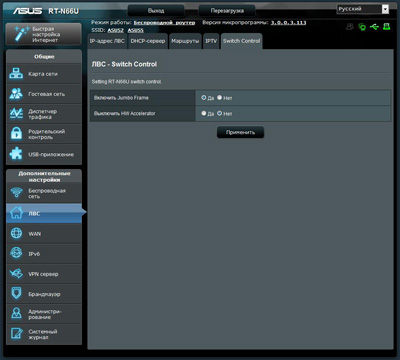Open the VPN server icon
Screen dimensions: 400x360
(16, 274)
